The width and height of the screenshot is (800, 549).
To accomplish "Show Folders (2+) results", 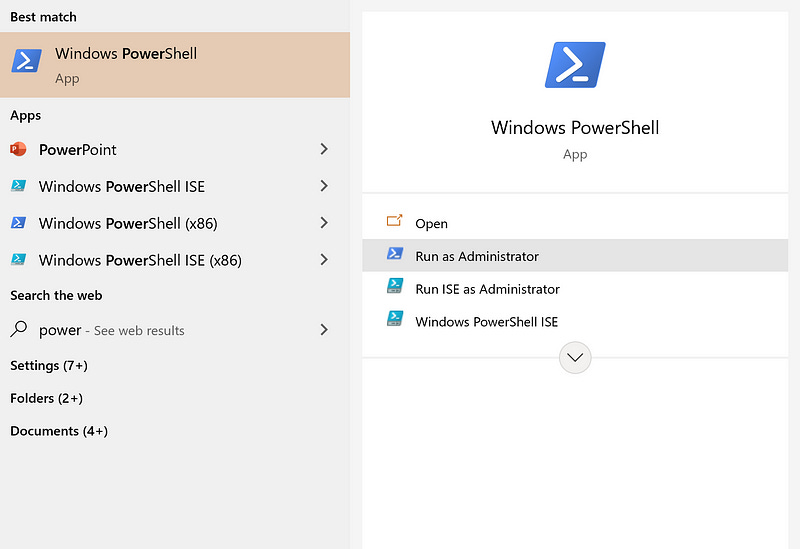I will 46,398.
